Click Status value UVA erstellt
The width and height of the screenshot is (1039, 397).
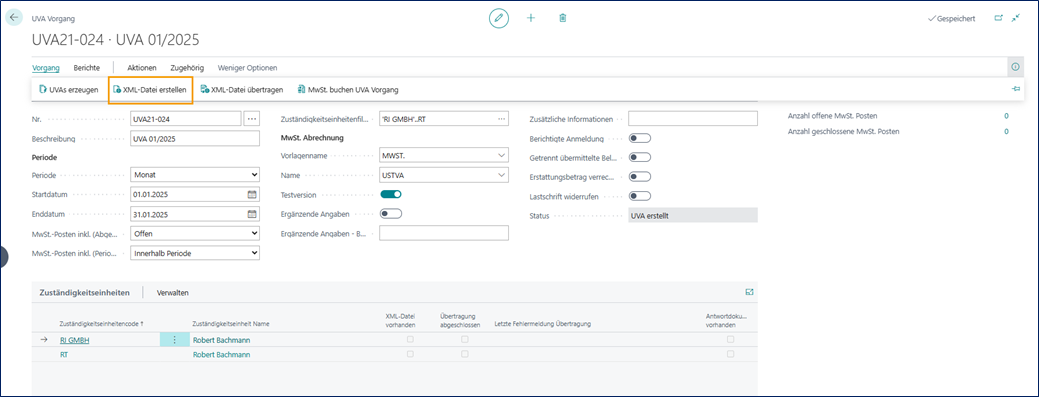click(692, 215)
